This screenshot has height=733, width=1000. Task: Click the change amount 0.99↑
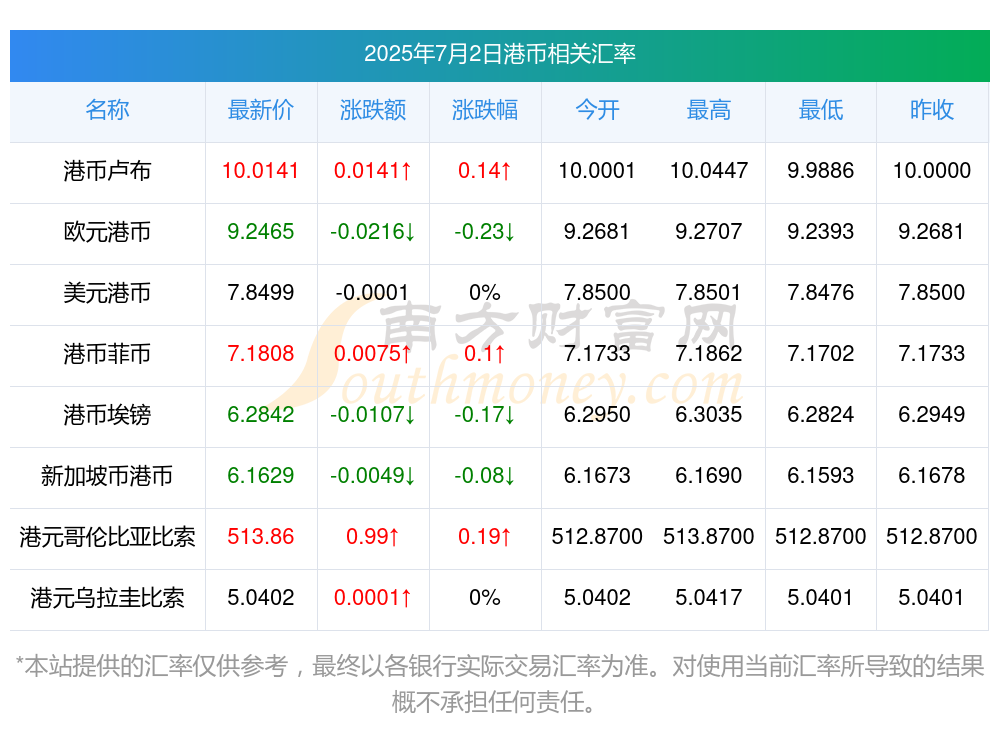(x=373, y=537)
